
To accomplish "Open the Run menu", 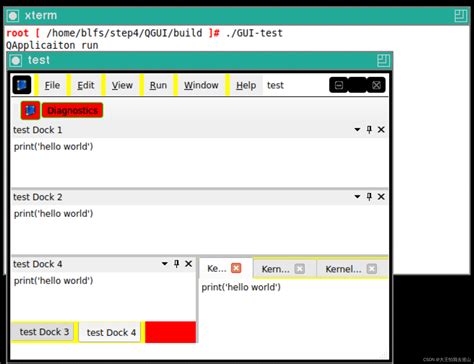I will coord(158,85).
